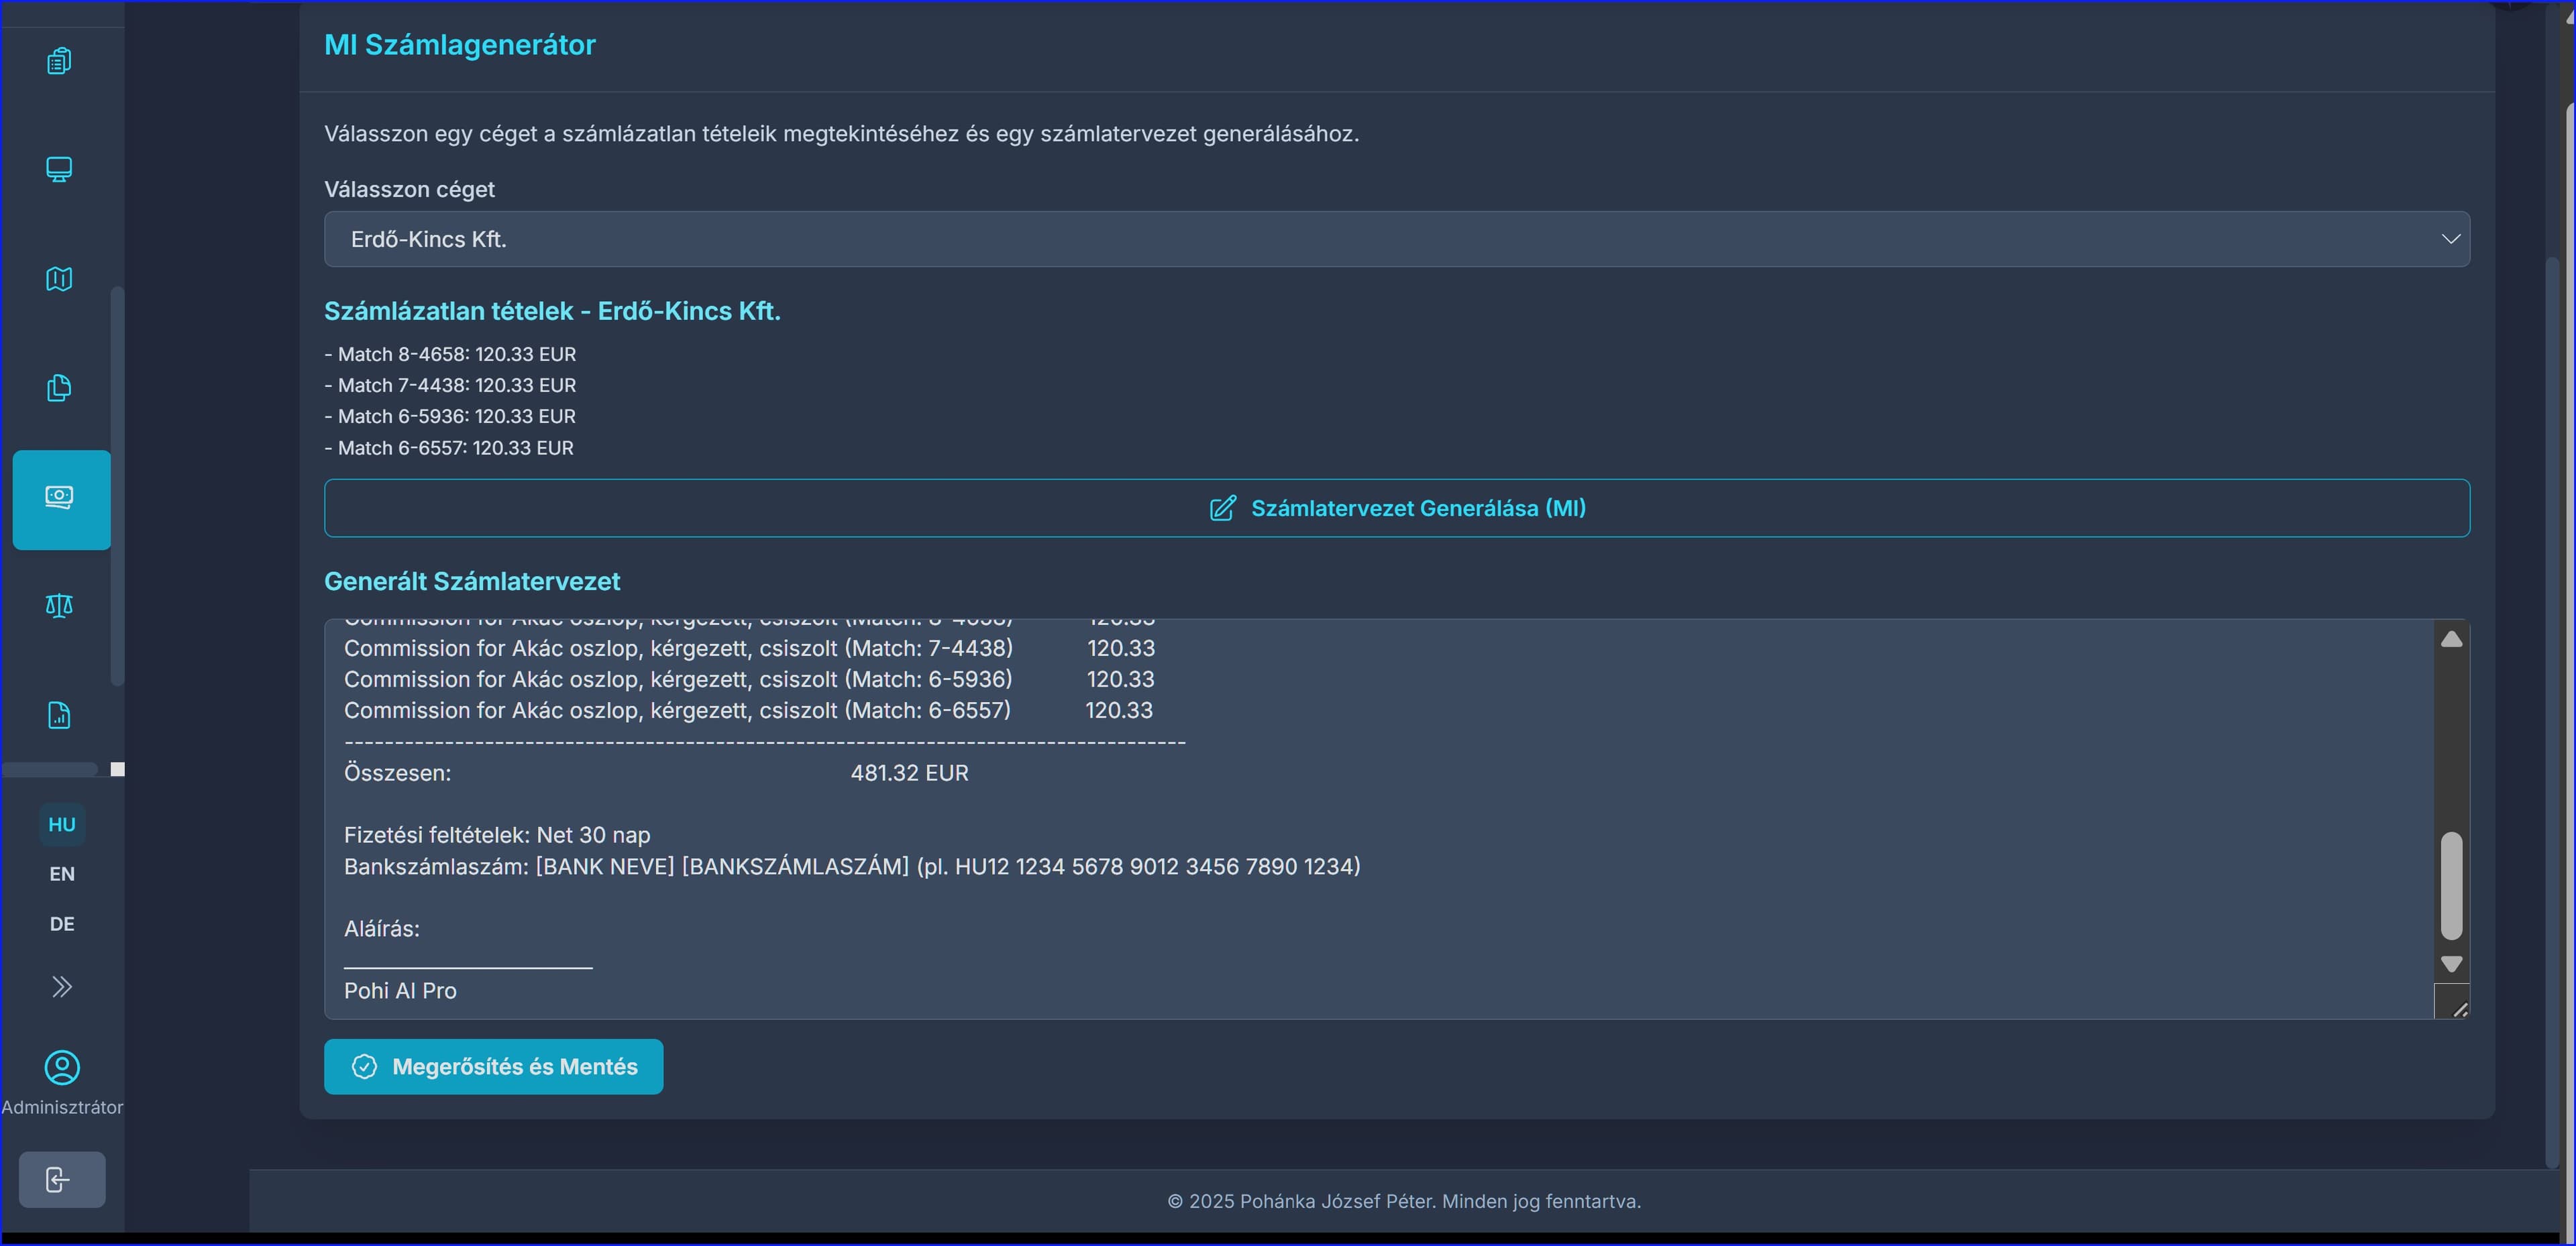Click the invoice draft scrollbar thumb

[x=2451, y=886]
